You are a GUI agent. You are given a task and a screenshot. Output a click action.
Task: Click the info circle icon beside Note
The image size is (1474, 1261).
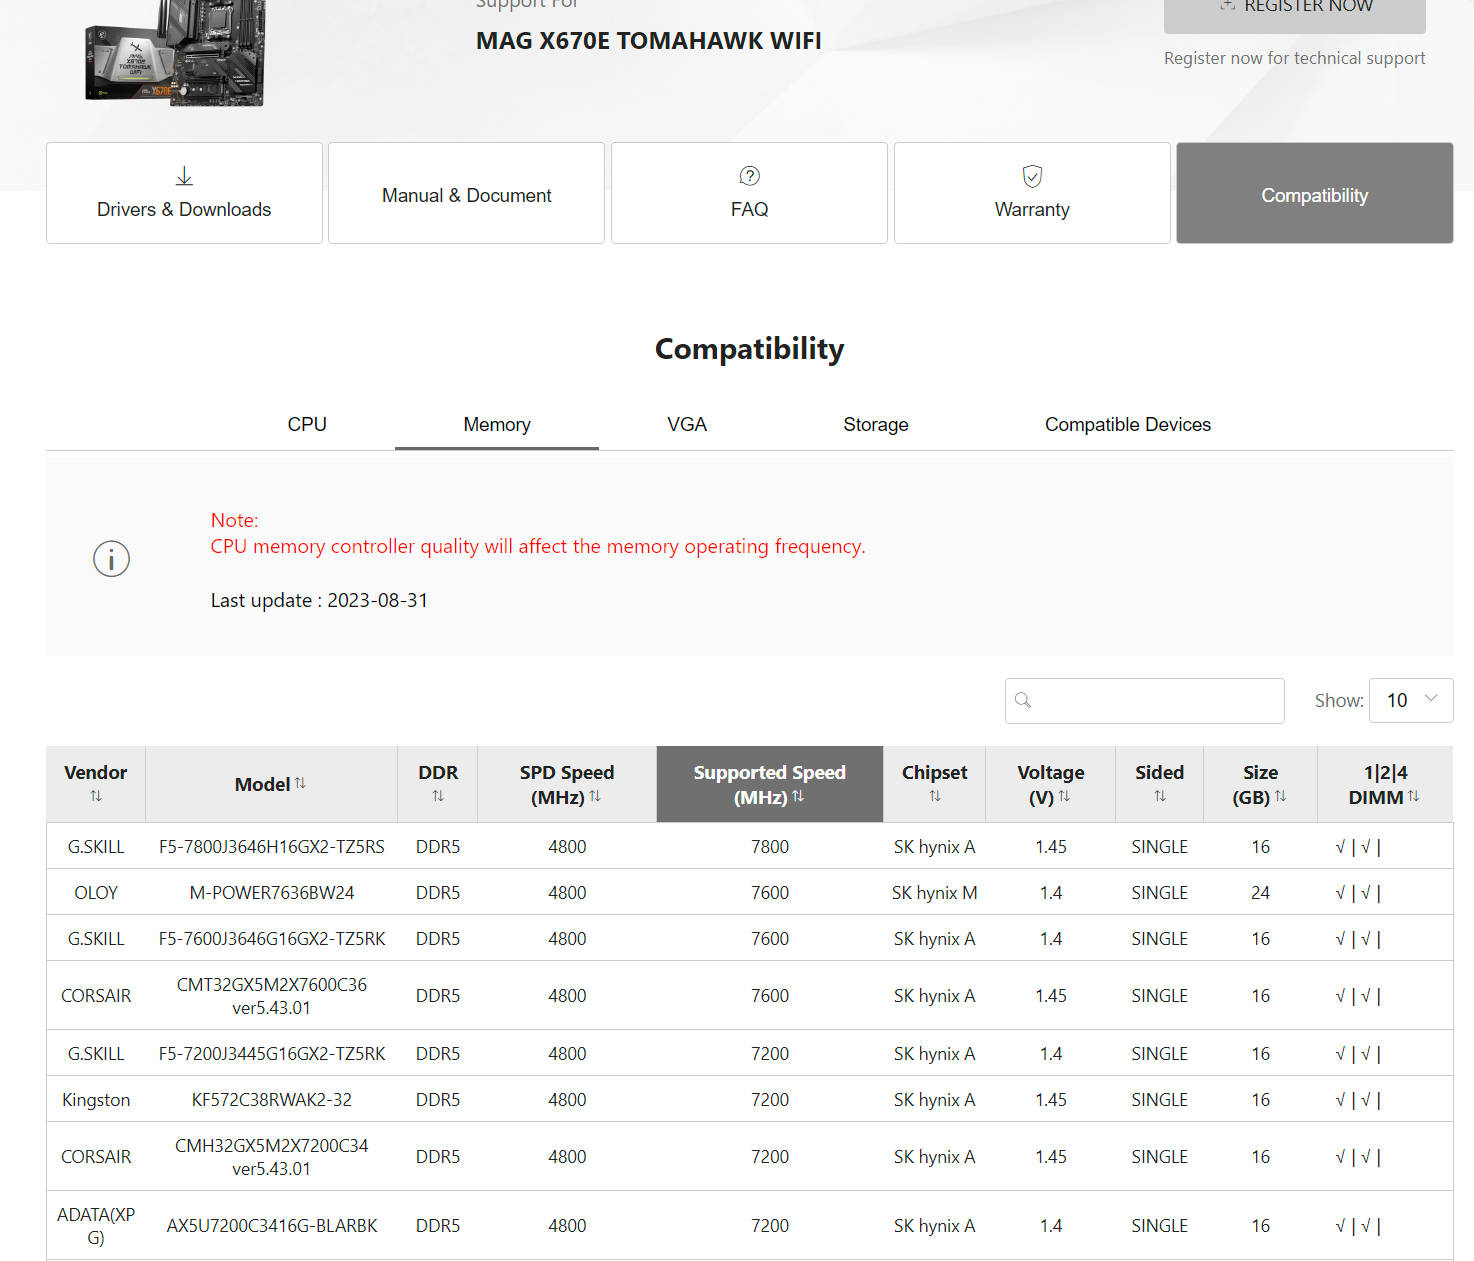111,559
